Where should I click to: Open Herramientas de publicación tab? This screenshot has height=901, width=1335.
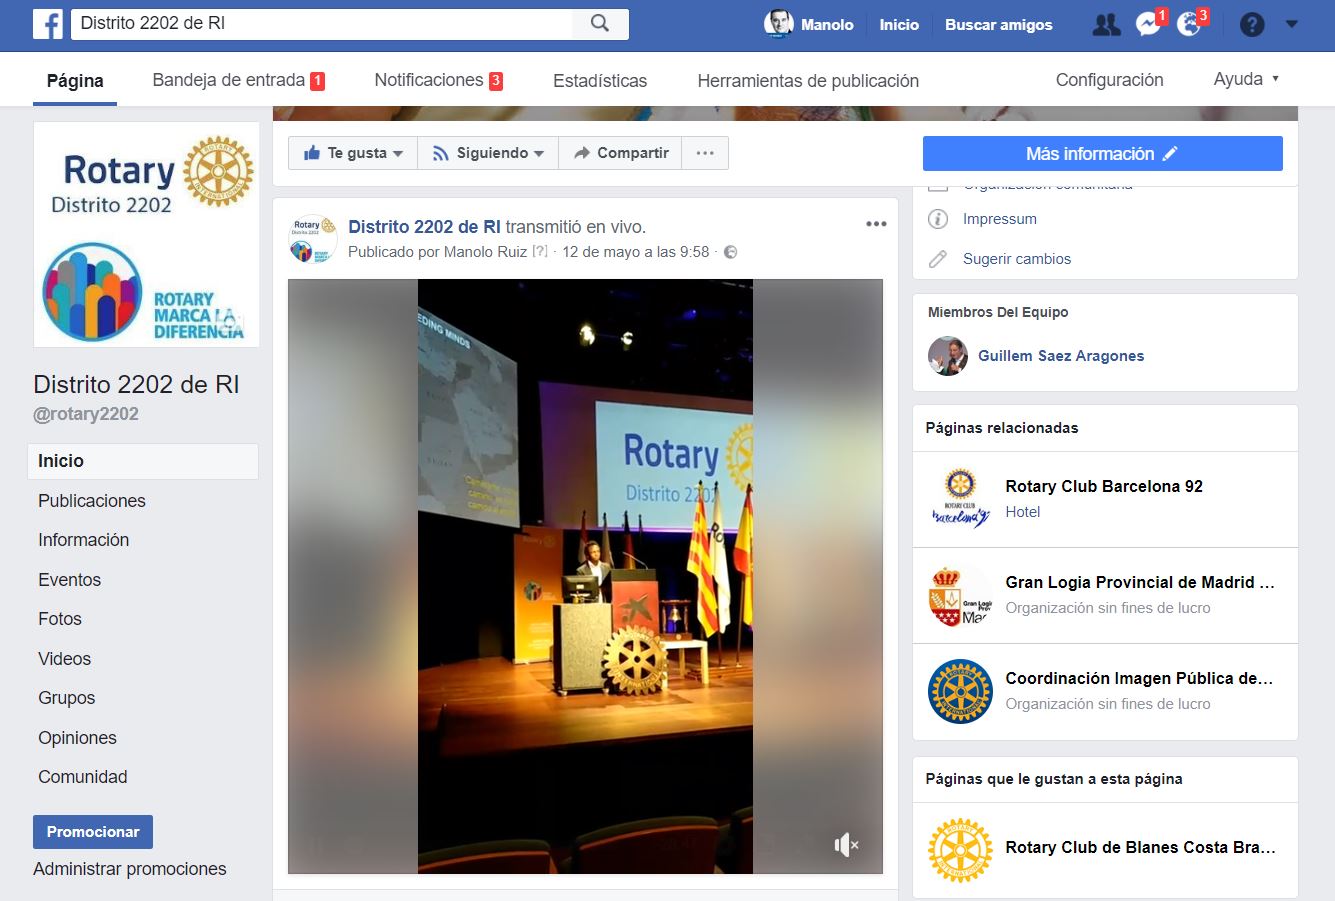coord(808,81)
